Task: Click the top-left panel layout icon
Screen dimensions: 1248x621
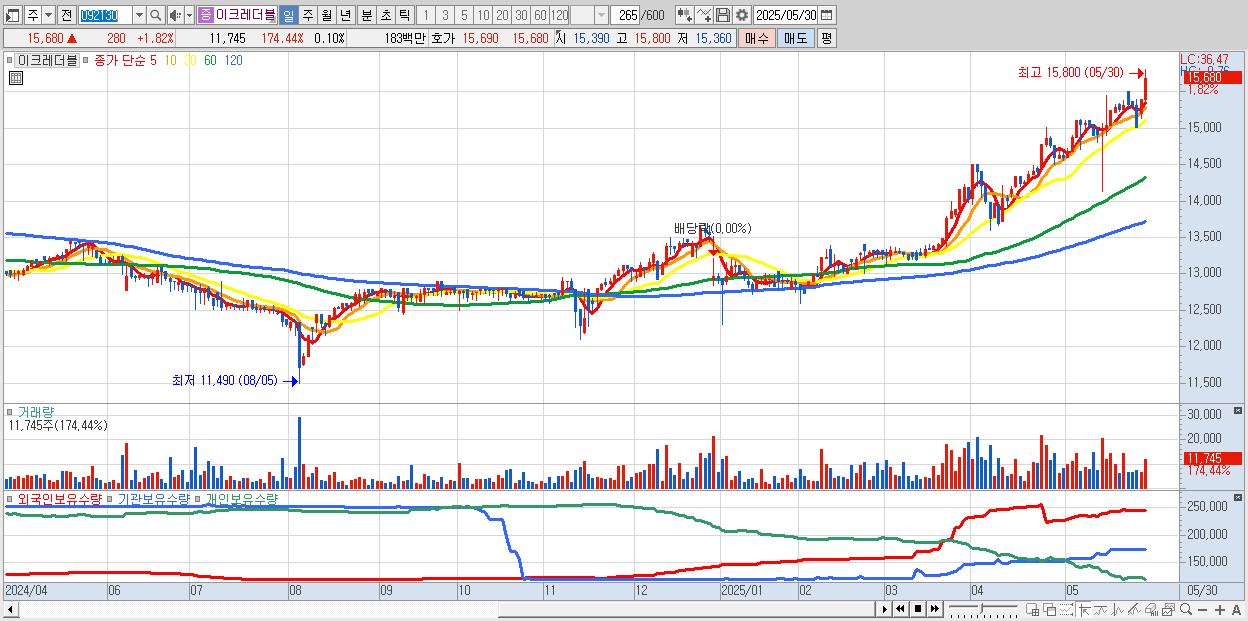Action: point(12,15)
